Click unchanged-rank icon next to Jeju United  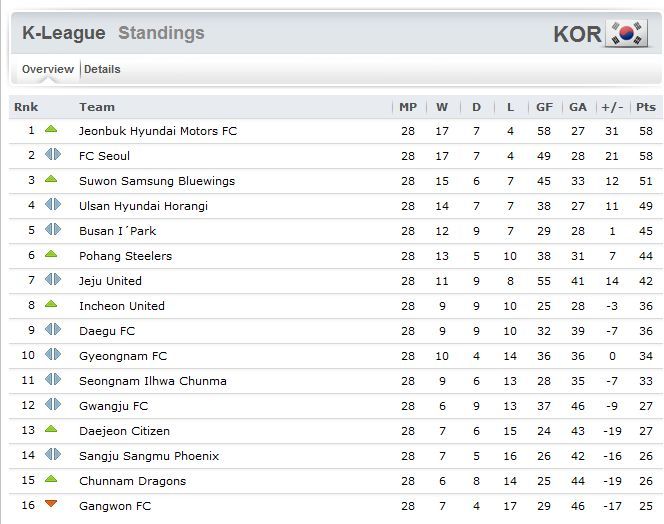(53, 279)
